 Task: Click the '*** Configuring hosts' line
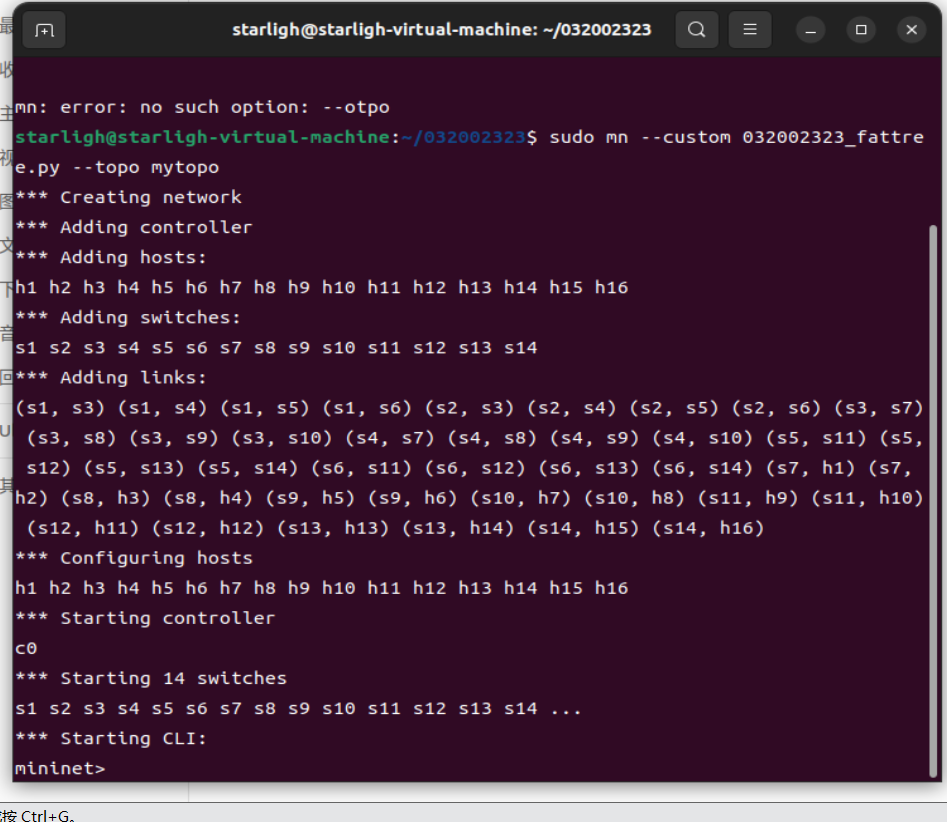[x=133, y=558]
